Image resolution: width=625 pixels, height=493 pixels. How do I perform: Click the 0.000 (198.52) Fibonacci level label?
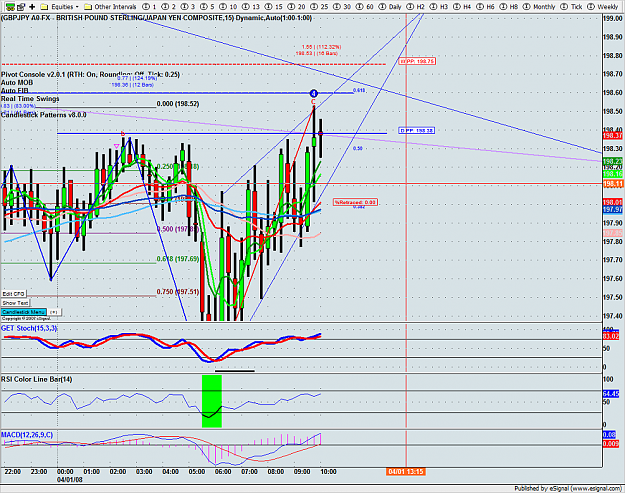(x=178, y=104)
